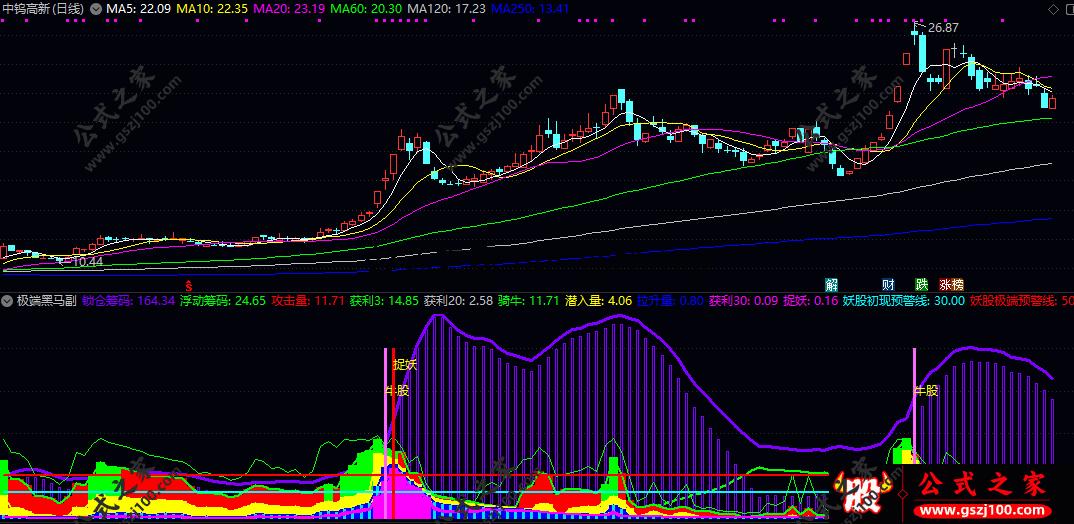Expand the 极端黑马副 indicator menu arrow

(x=8, y=300)
